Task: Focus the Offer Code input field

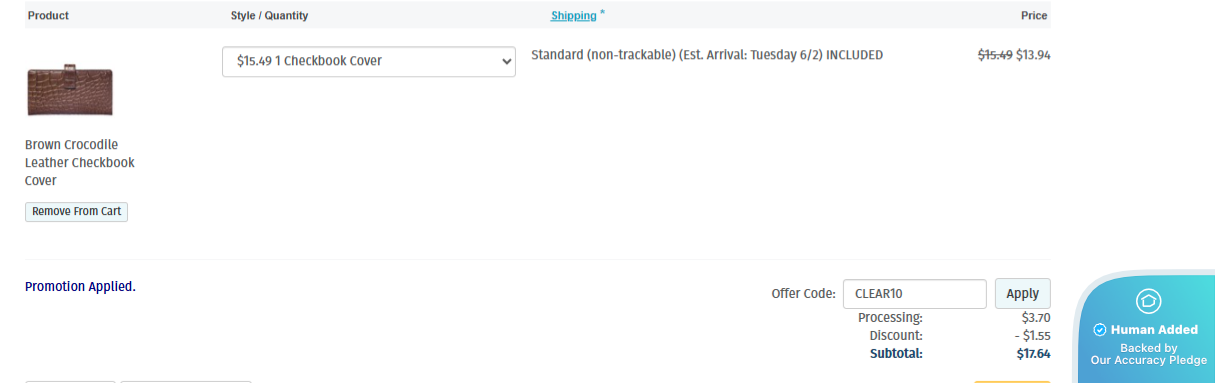Action: 915,294
